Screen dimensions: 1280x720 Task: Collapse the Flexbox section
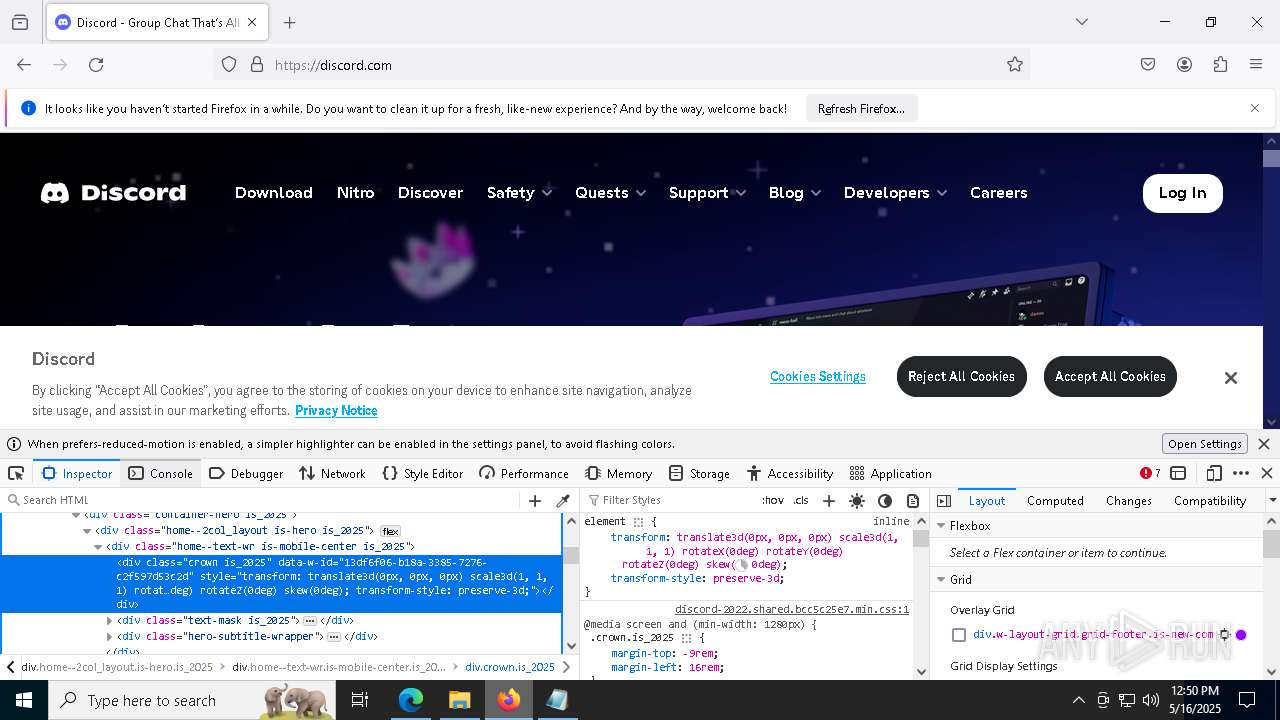coord(941,526)
